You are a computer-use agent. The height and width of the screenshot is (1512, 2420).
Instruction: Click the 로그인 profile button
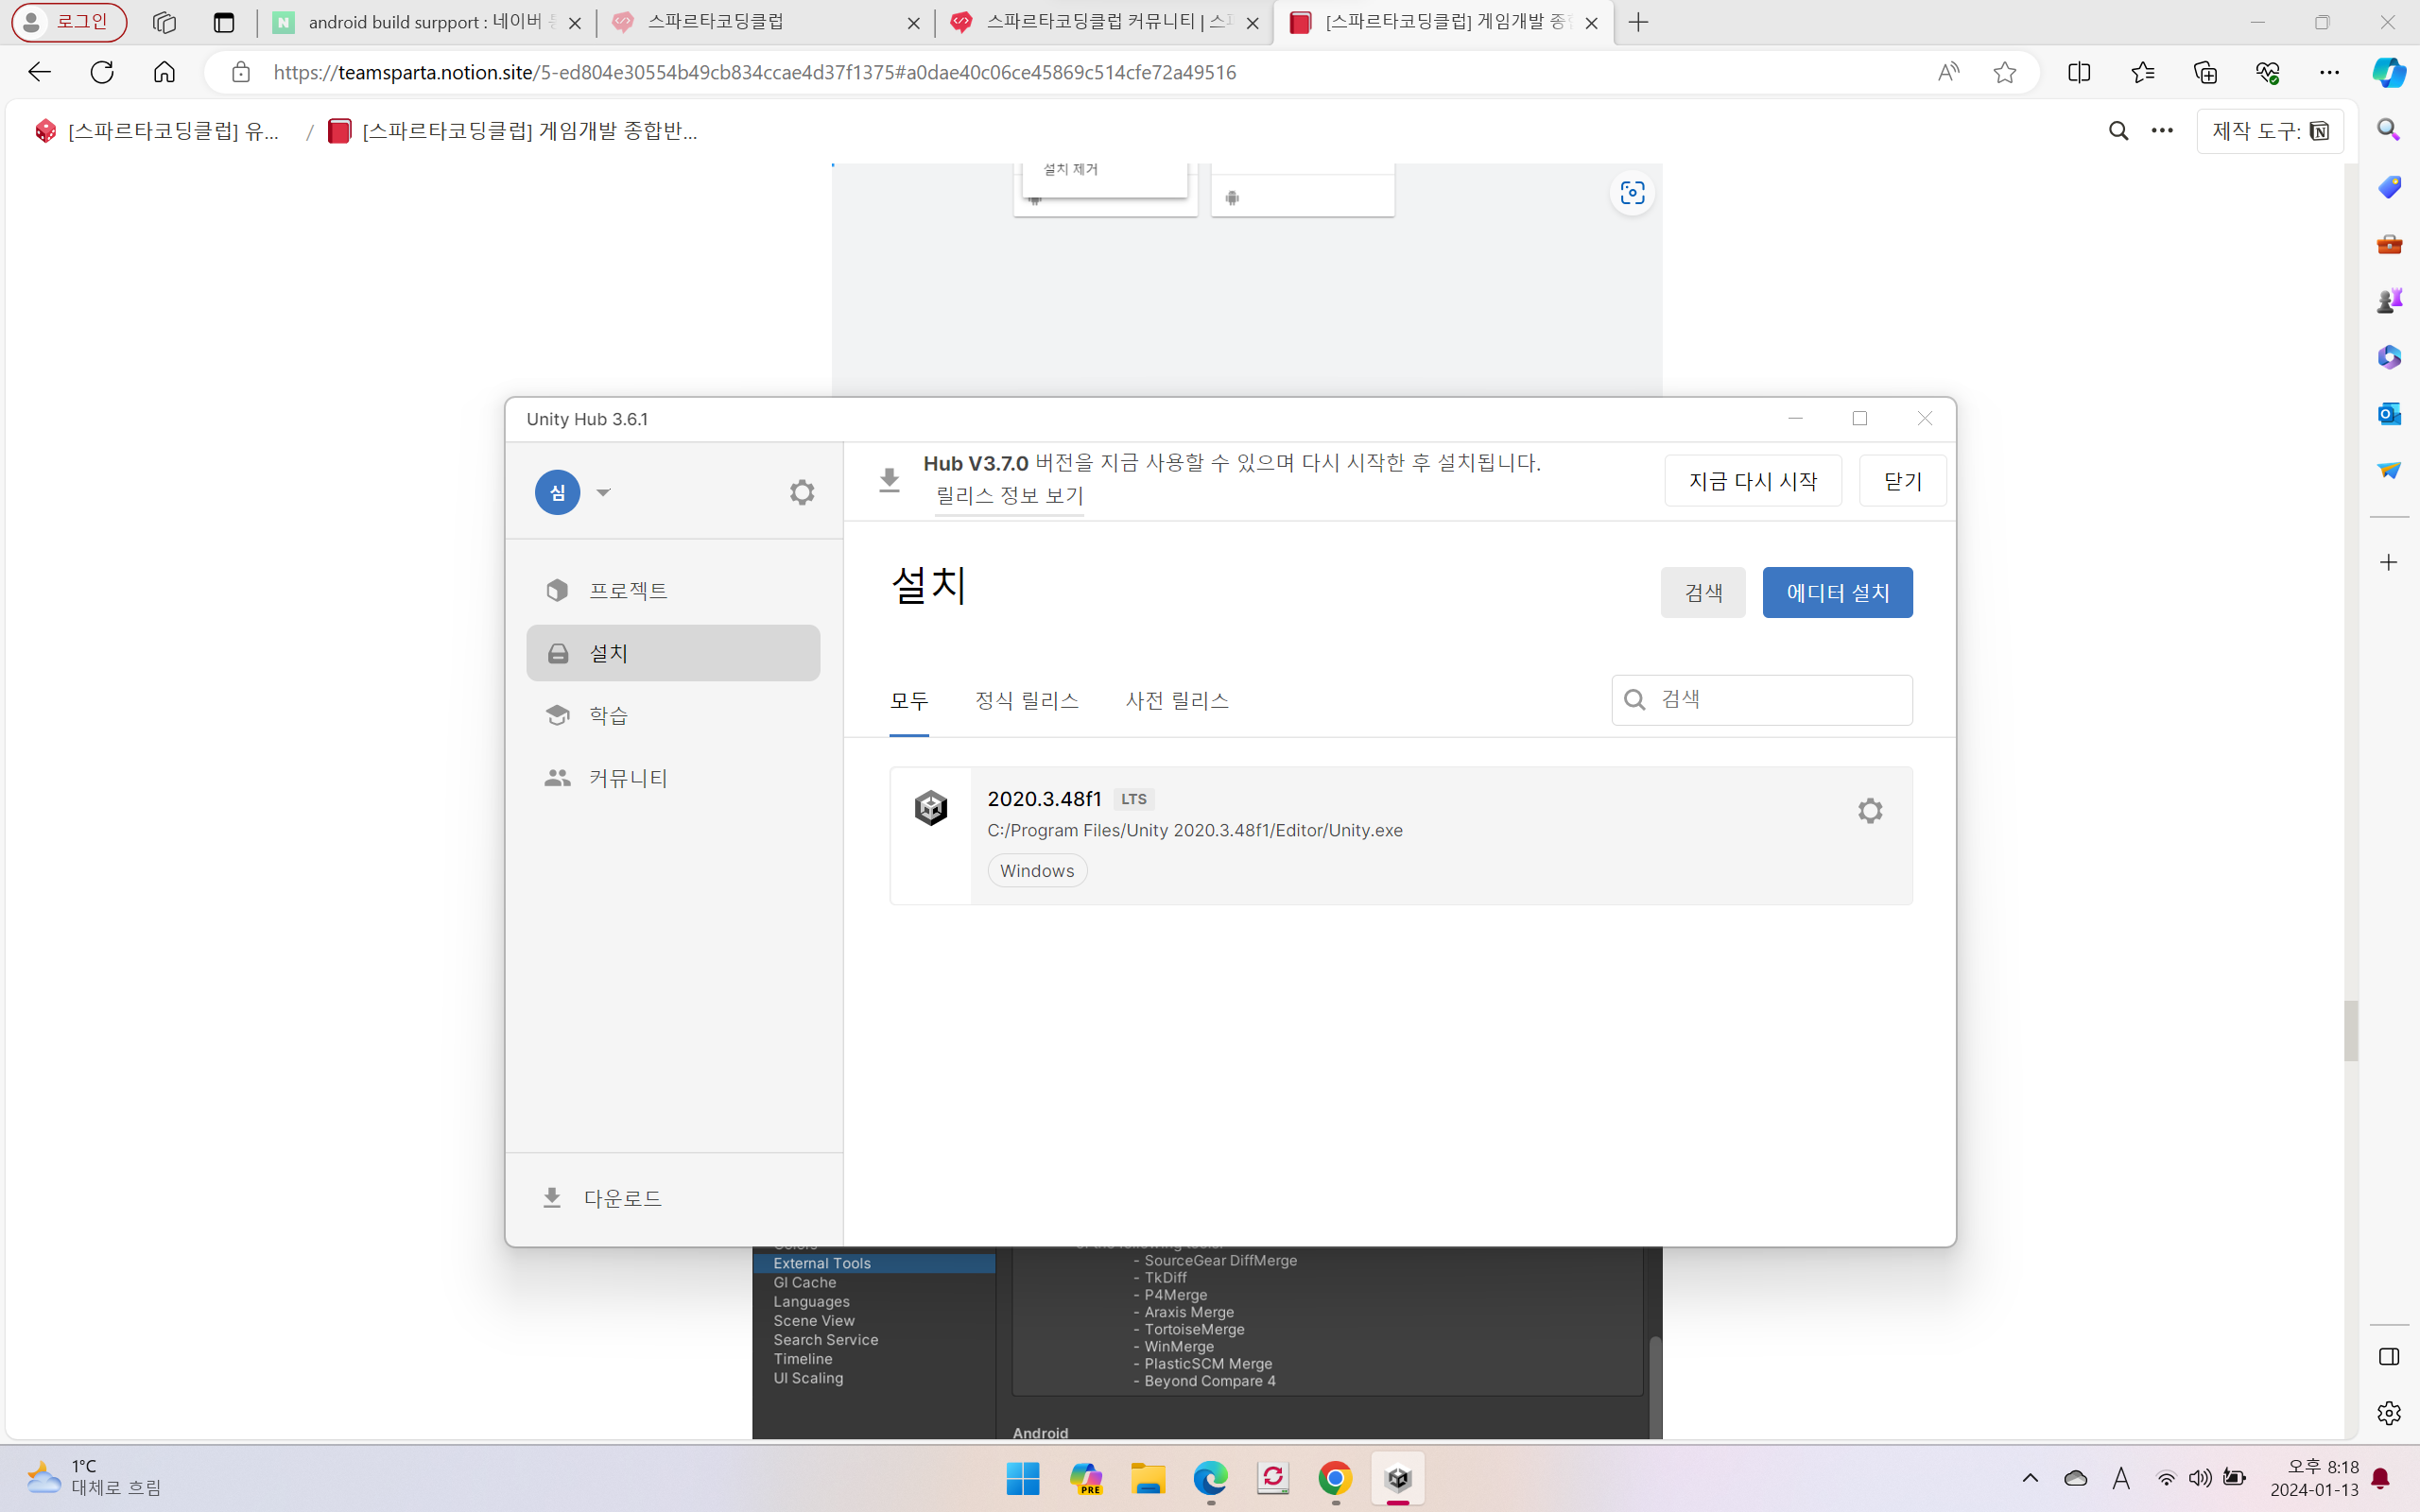pos(69,23)
